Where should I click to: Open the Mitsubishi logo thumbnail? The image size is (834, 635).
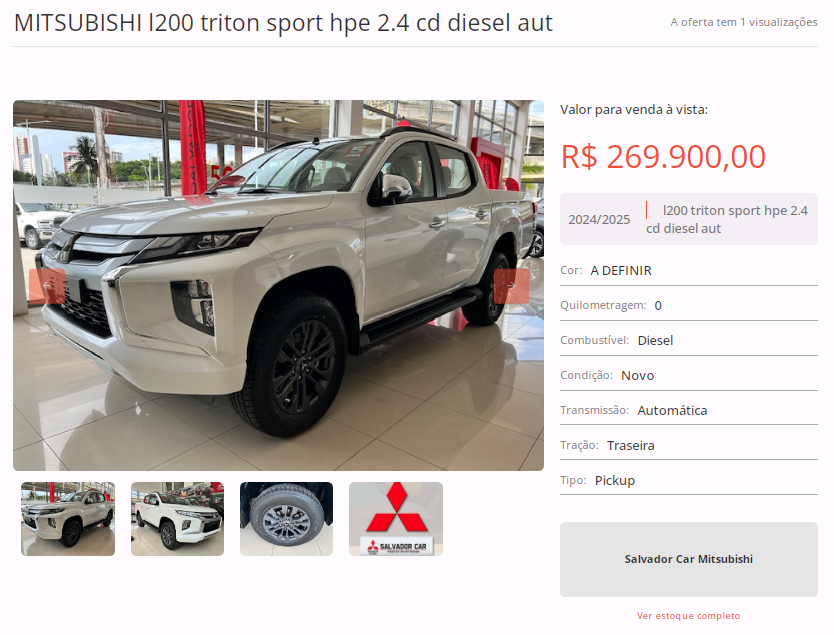(x=396, y=519)
